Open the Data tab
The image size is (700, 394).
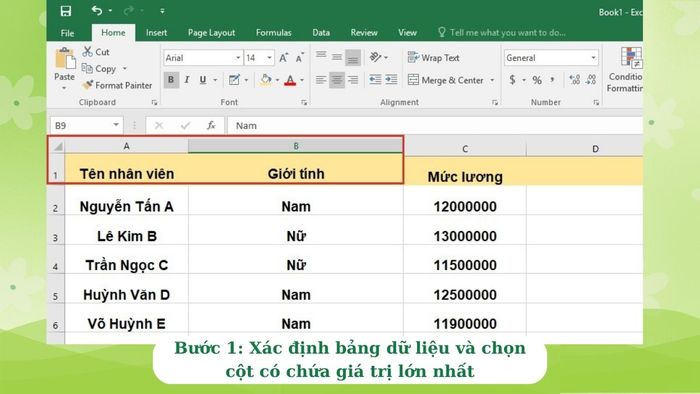(x=321, y=33)
